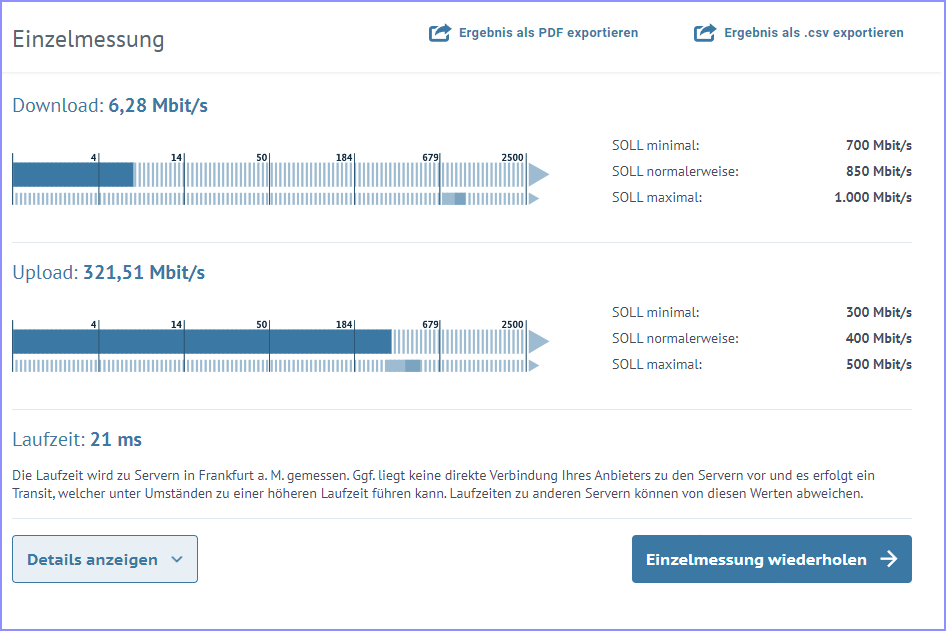Click small arrow of download SOLL range bar
Image resolution: width=946 pixels, height=631 pixels.
[x=534, y=198]
